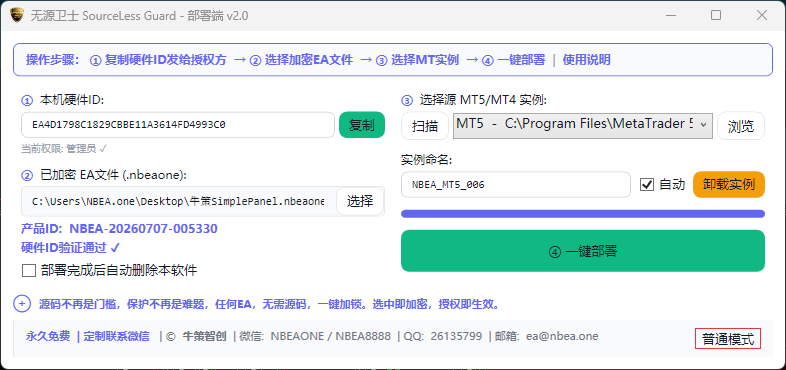Click the 一键部署 deploy button

[x=582, y=251]
